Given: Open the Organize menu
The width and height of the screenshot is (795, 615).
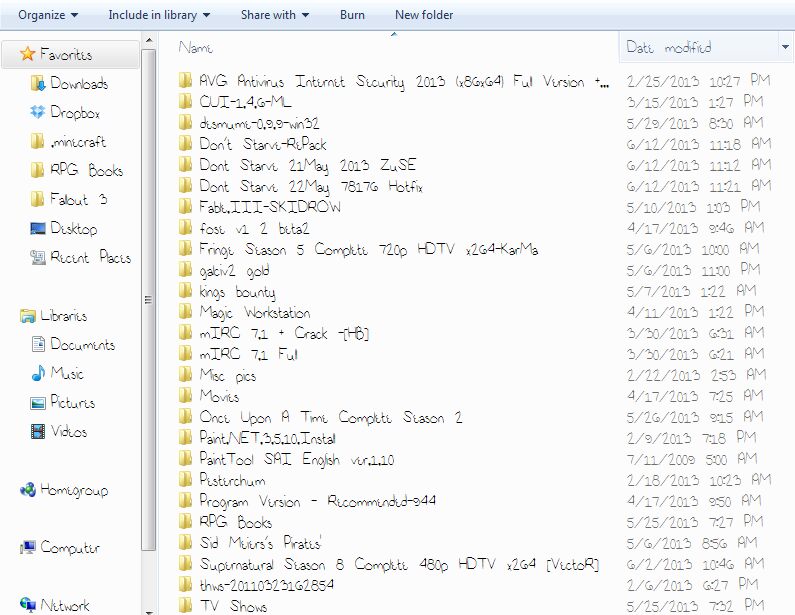Looking at the screenshot, I should point(48,15).
